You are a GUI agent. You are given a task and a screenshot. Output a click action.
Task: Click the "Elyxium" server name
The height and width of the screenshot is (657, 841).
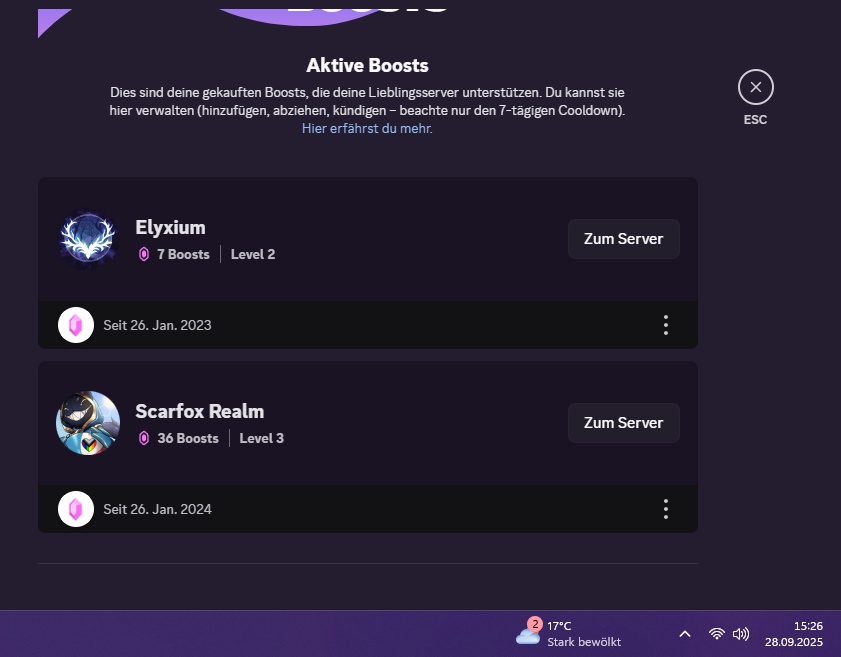coord(170,227)
